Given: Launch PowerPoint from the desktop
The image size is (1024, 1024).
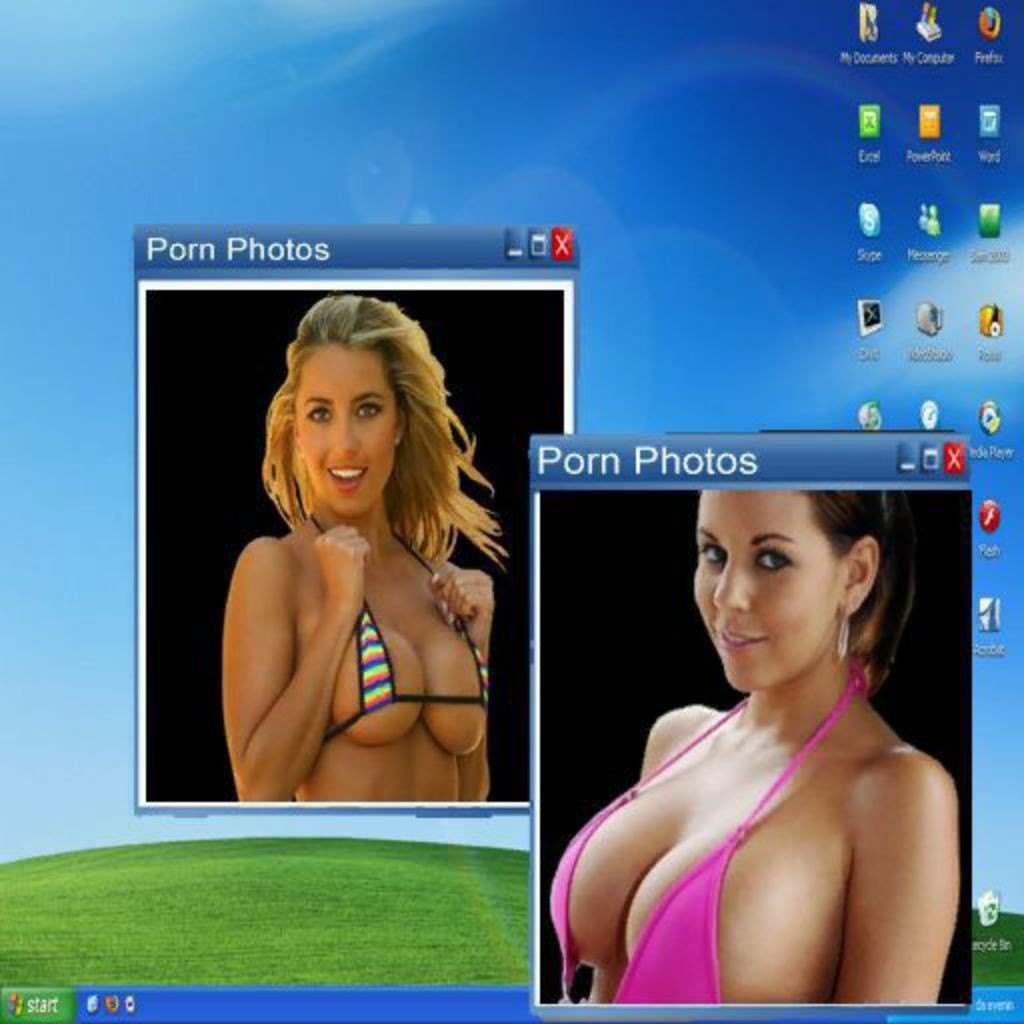Looking at the screenshot, I should [929, 122].
